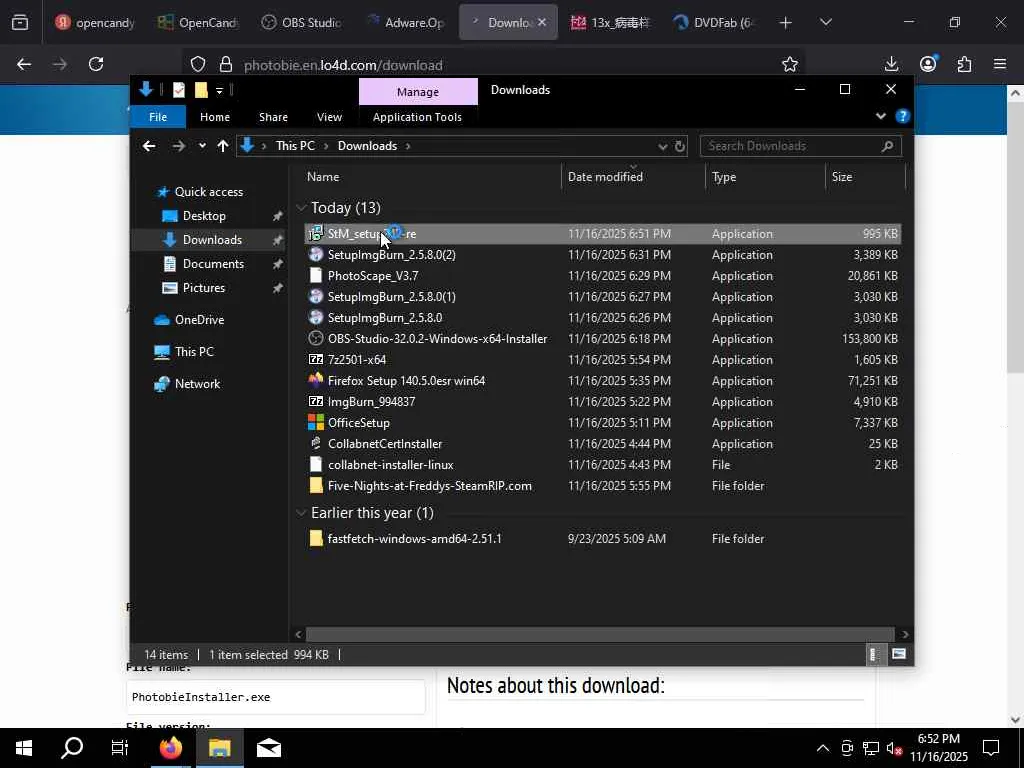The width and height of the screenshot is (1024, 768).
Task: Select the OBS-Studio-32.0.2-Windows-x64-Installer file
Action: click(x=602, y=338)
